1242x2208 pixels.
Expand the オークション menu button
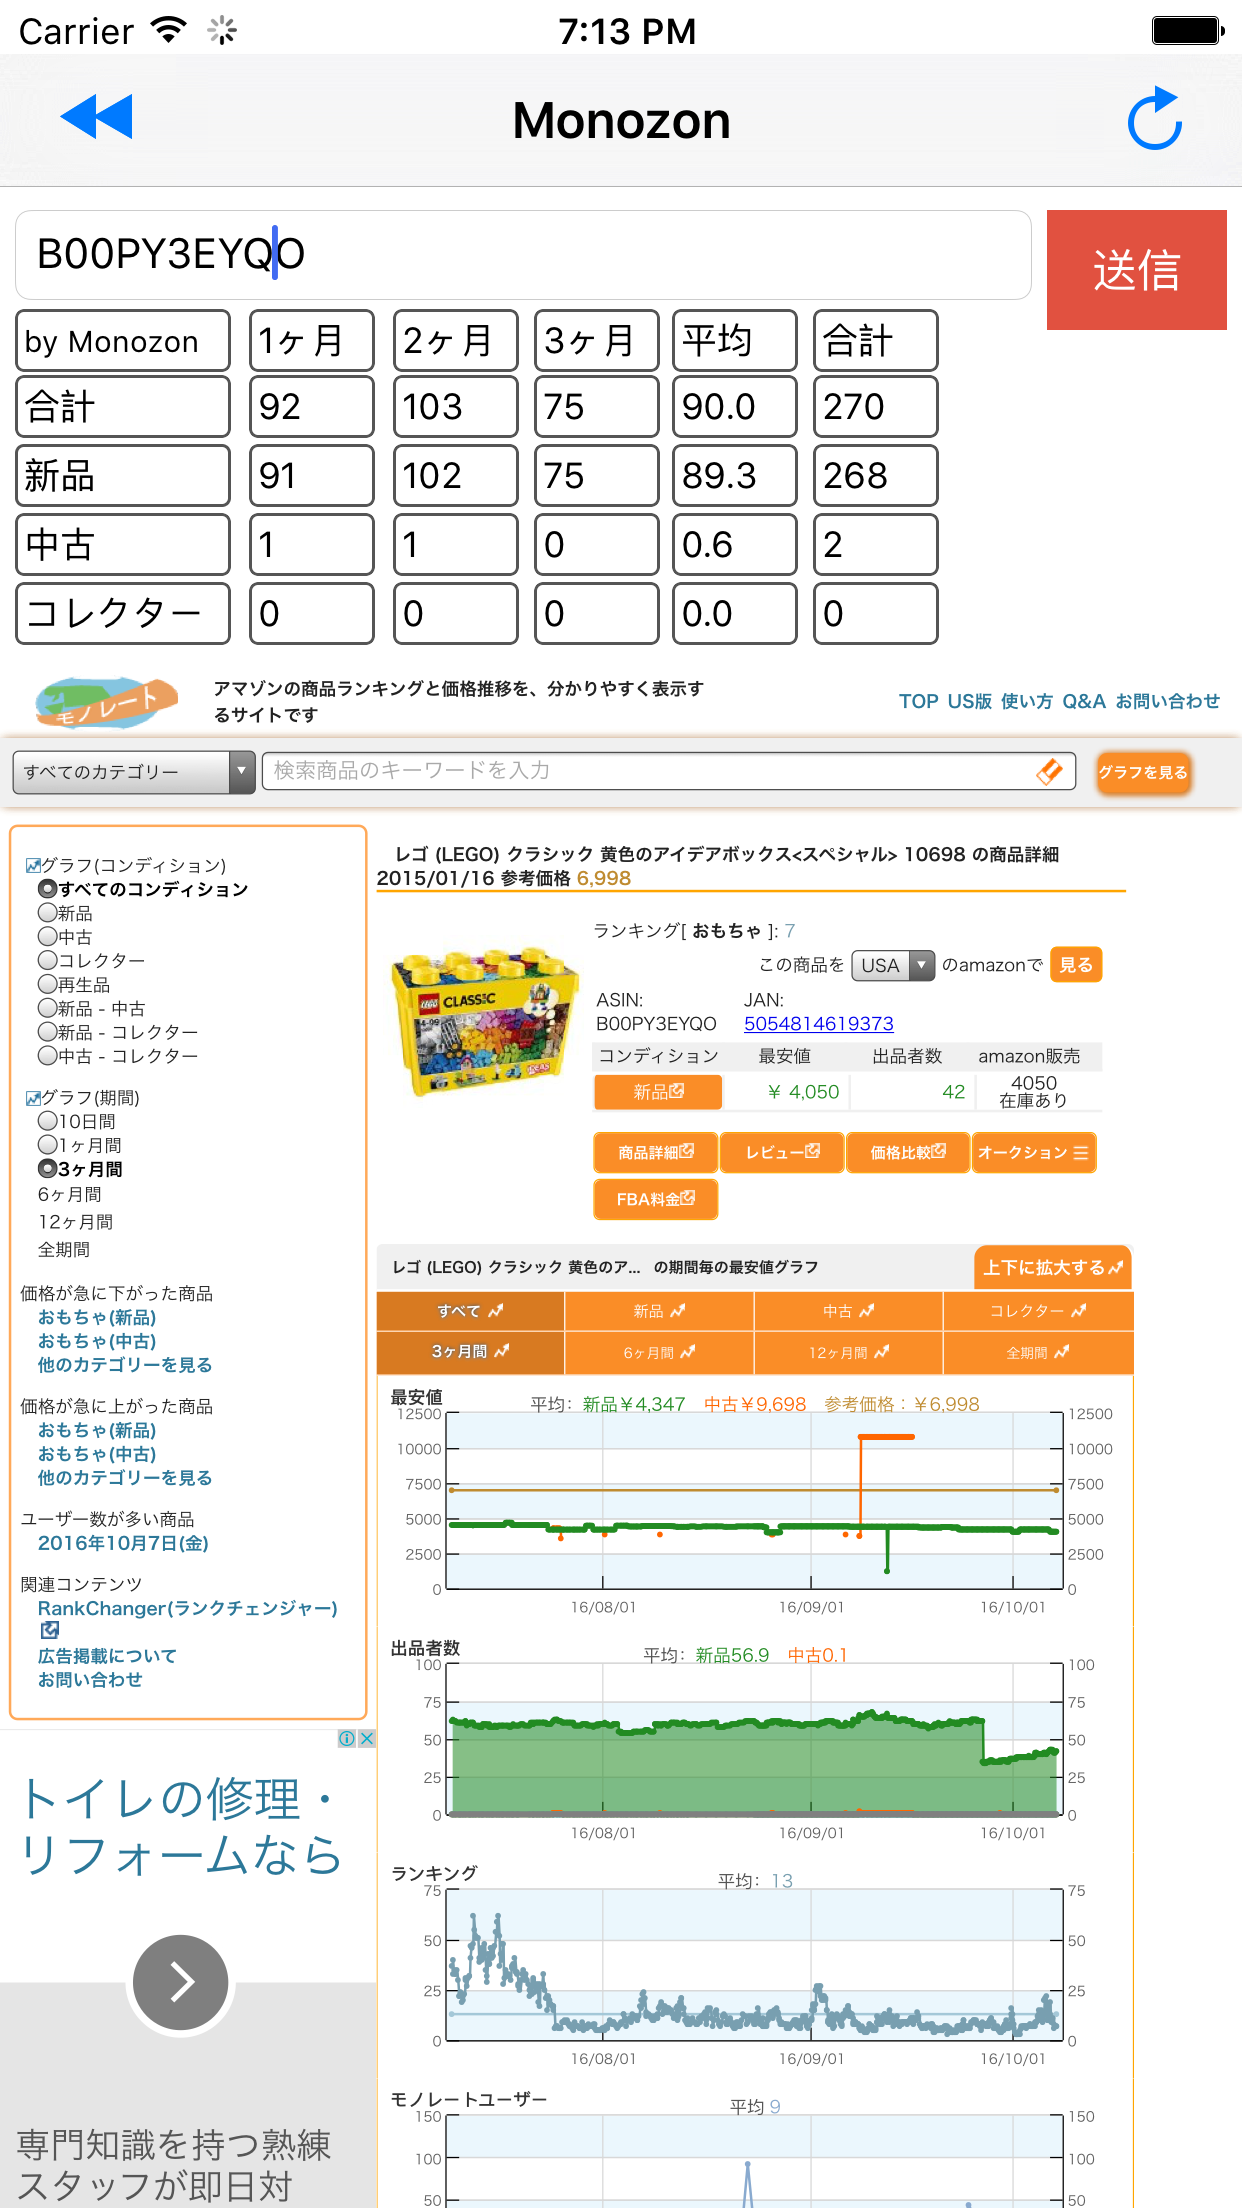[1034, 1152]
